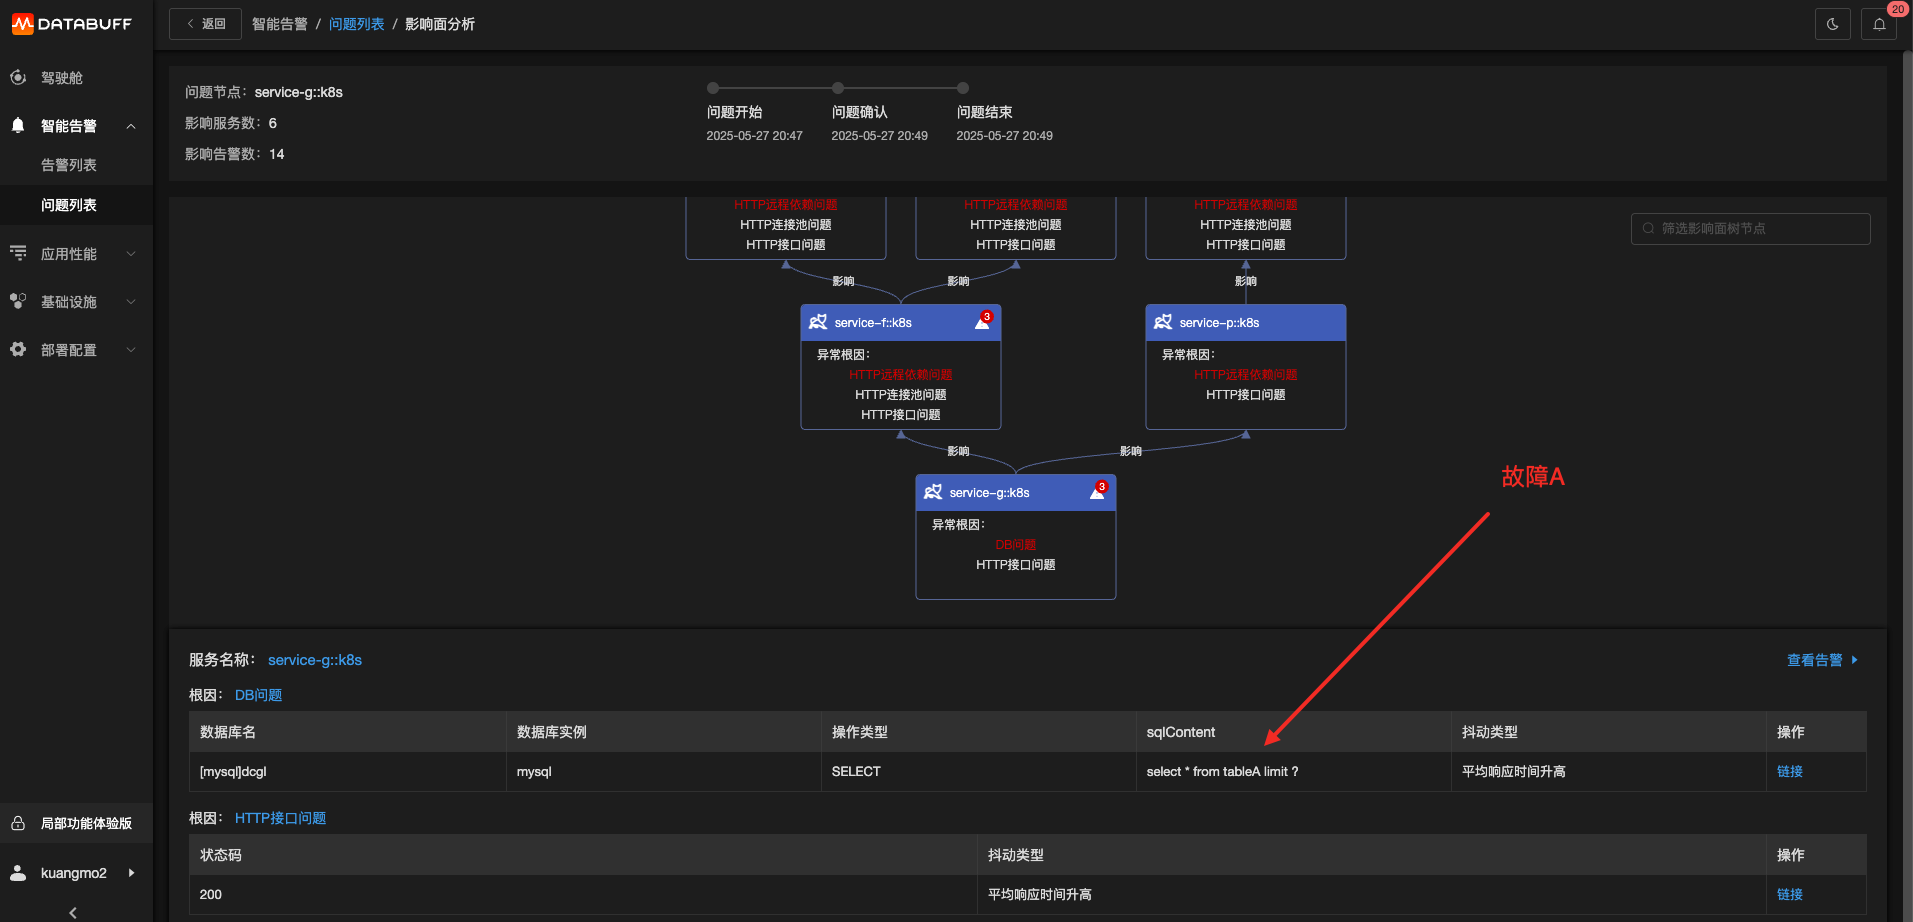Click the lock icon beside 局部功能体验版
Viewport: 1913px width, 922px height.
pyautogui.click(x=18, y=823)
